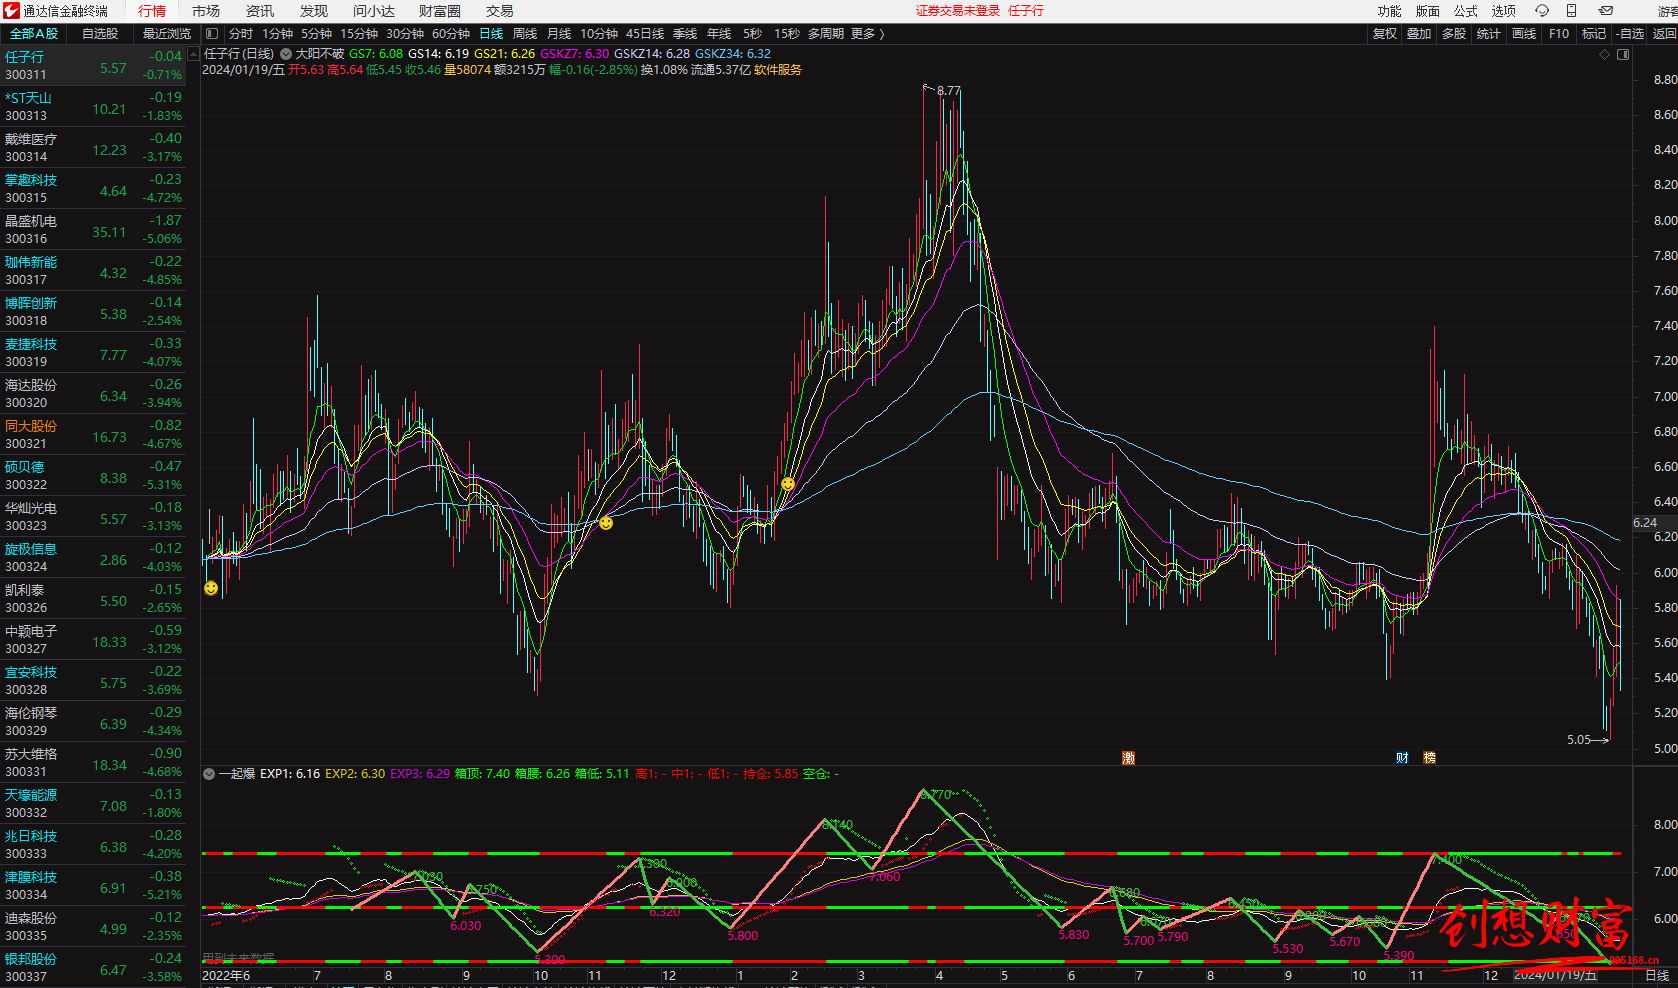Viewport: 1678px width, 988px height.
Task: Click the 返回 back button
Action: coord(1664,34)
